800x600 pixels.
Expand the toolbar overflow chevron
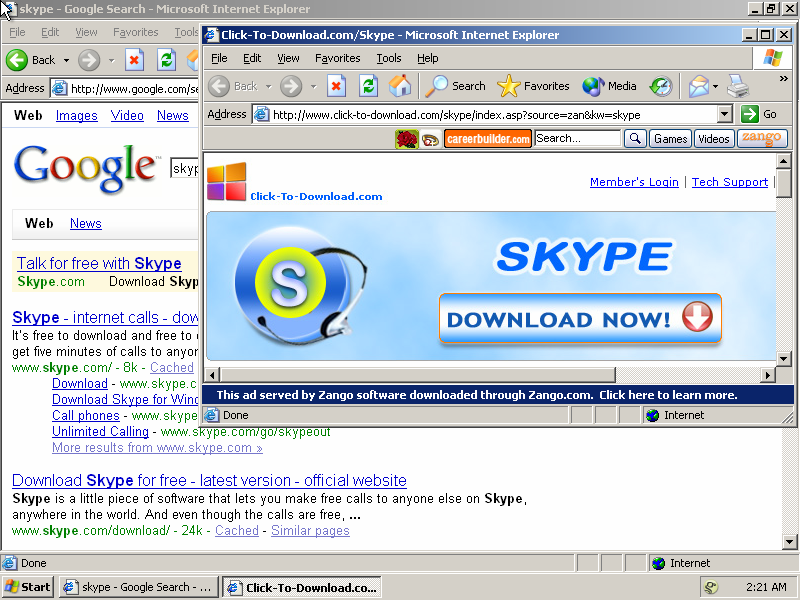pyautogui.click(x=784, y=79)
